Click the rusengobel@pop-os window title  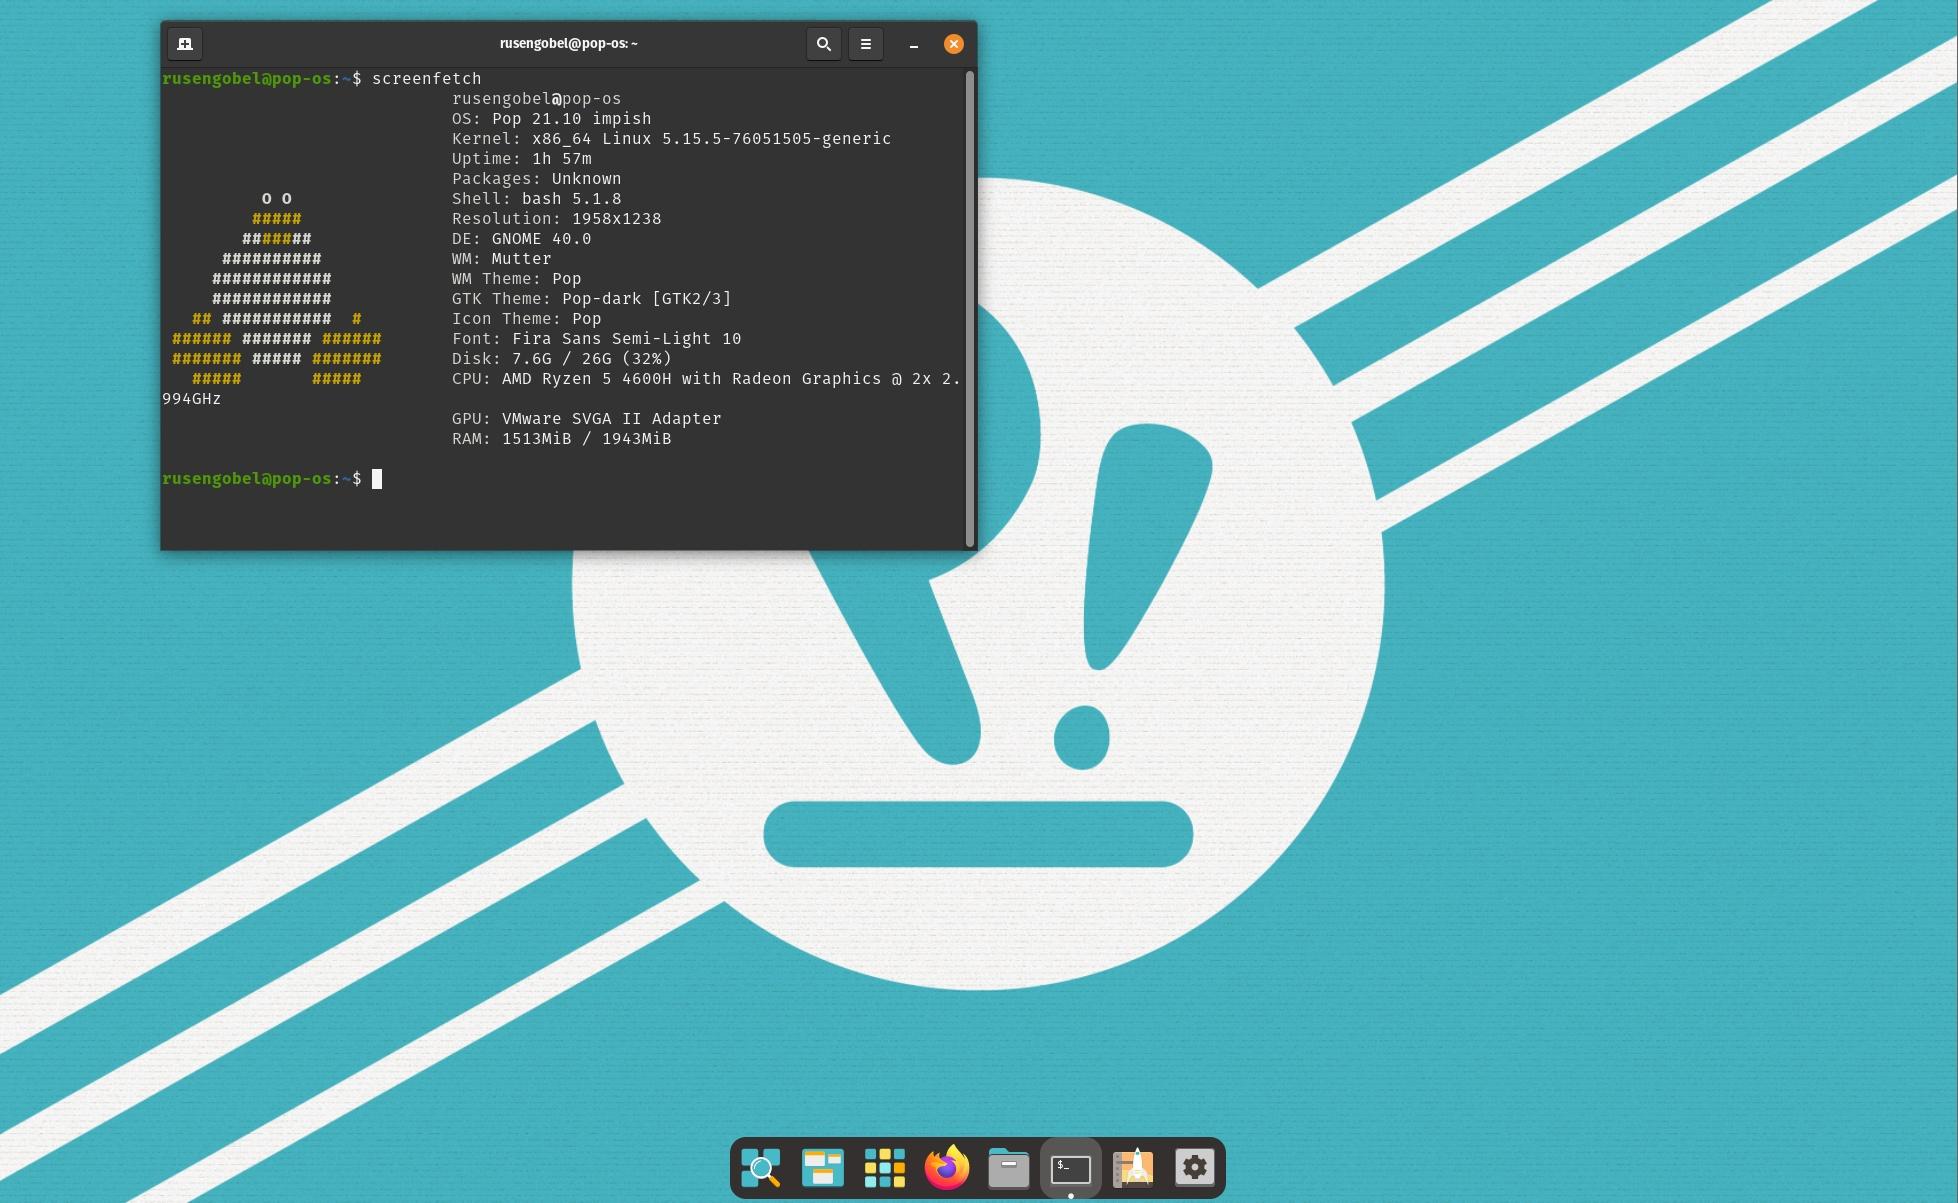pos(568,44)
